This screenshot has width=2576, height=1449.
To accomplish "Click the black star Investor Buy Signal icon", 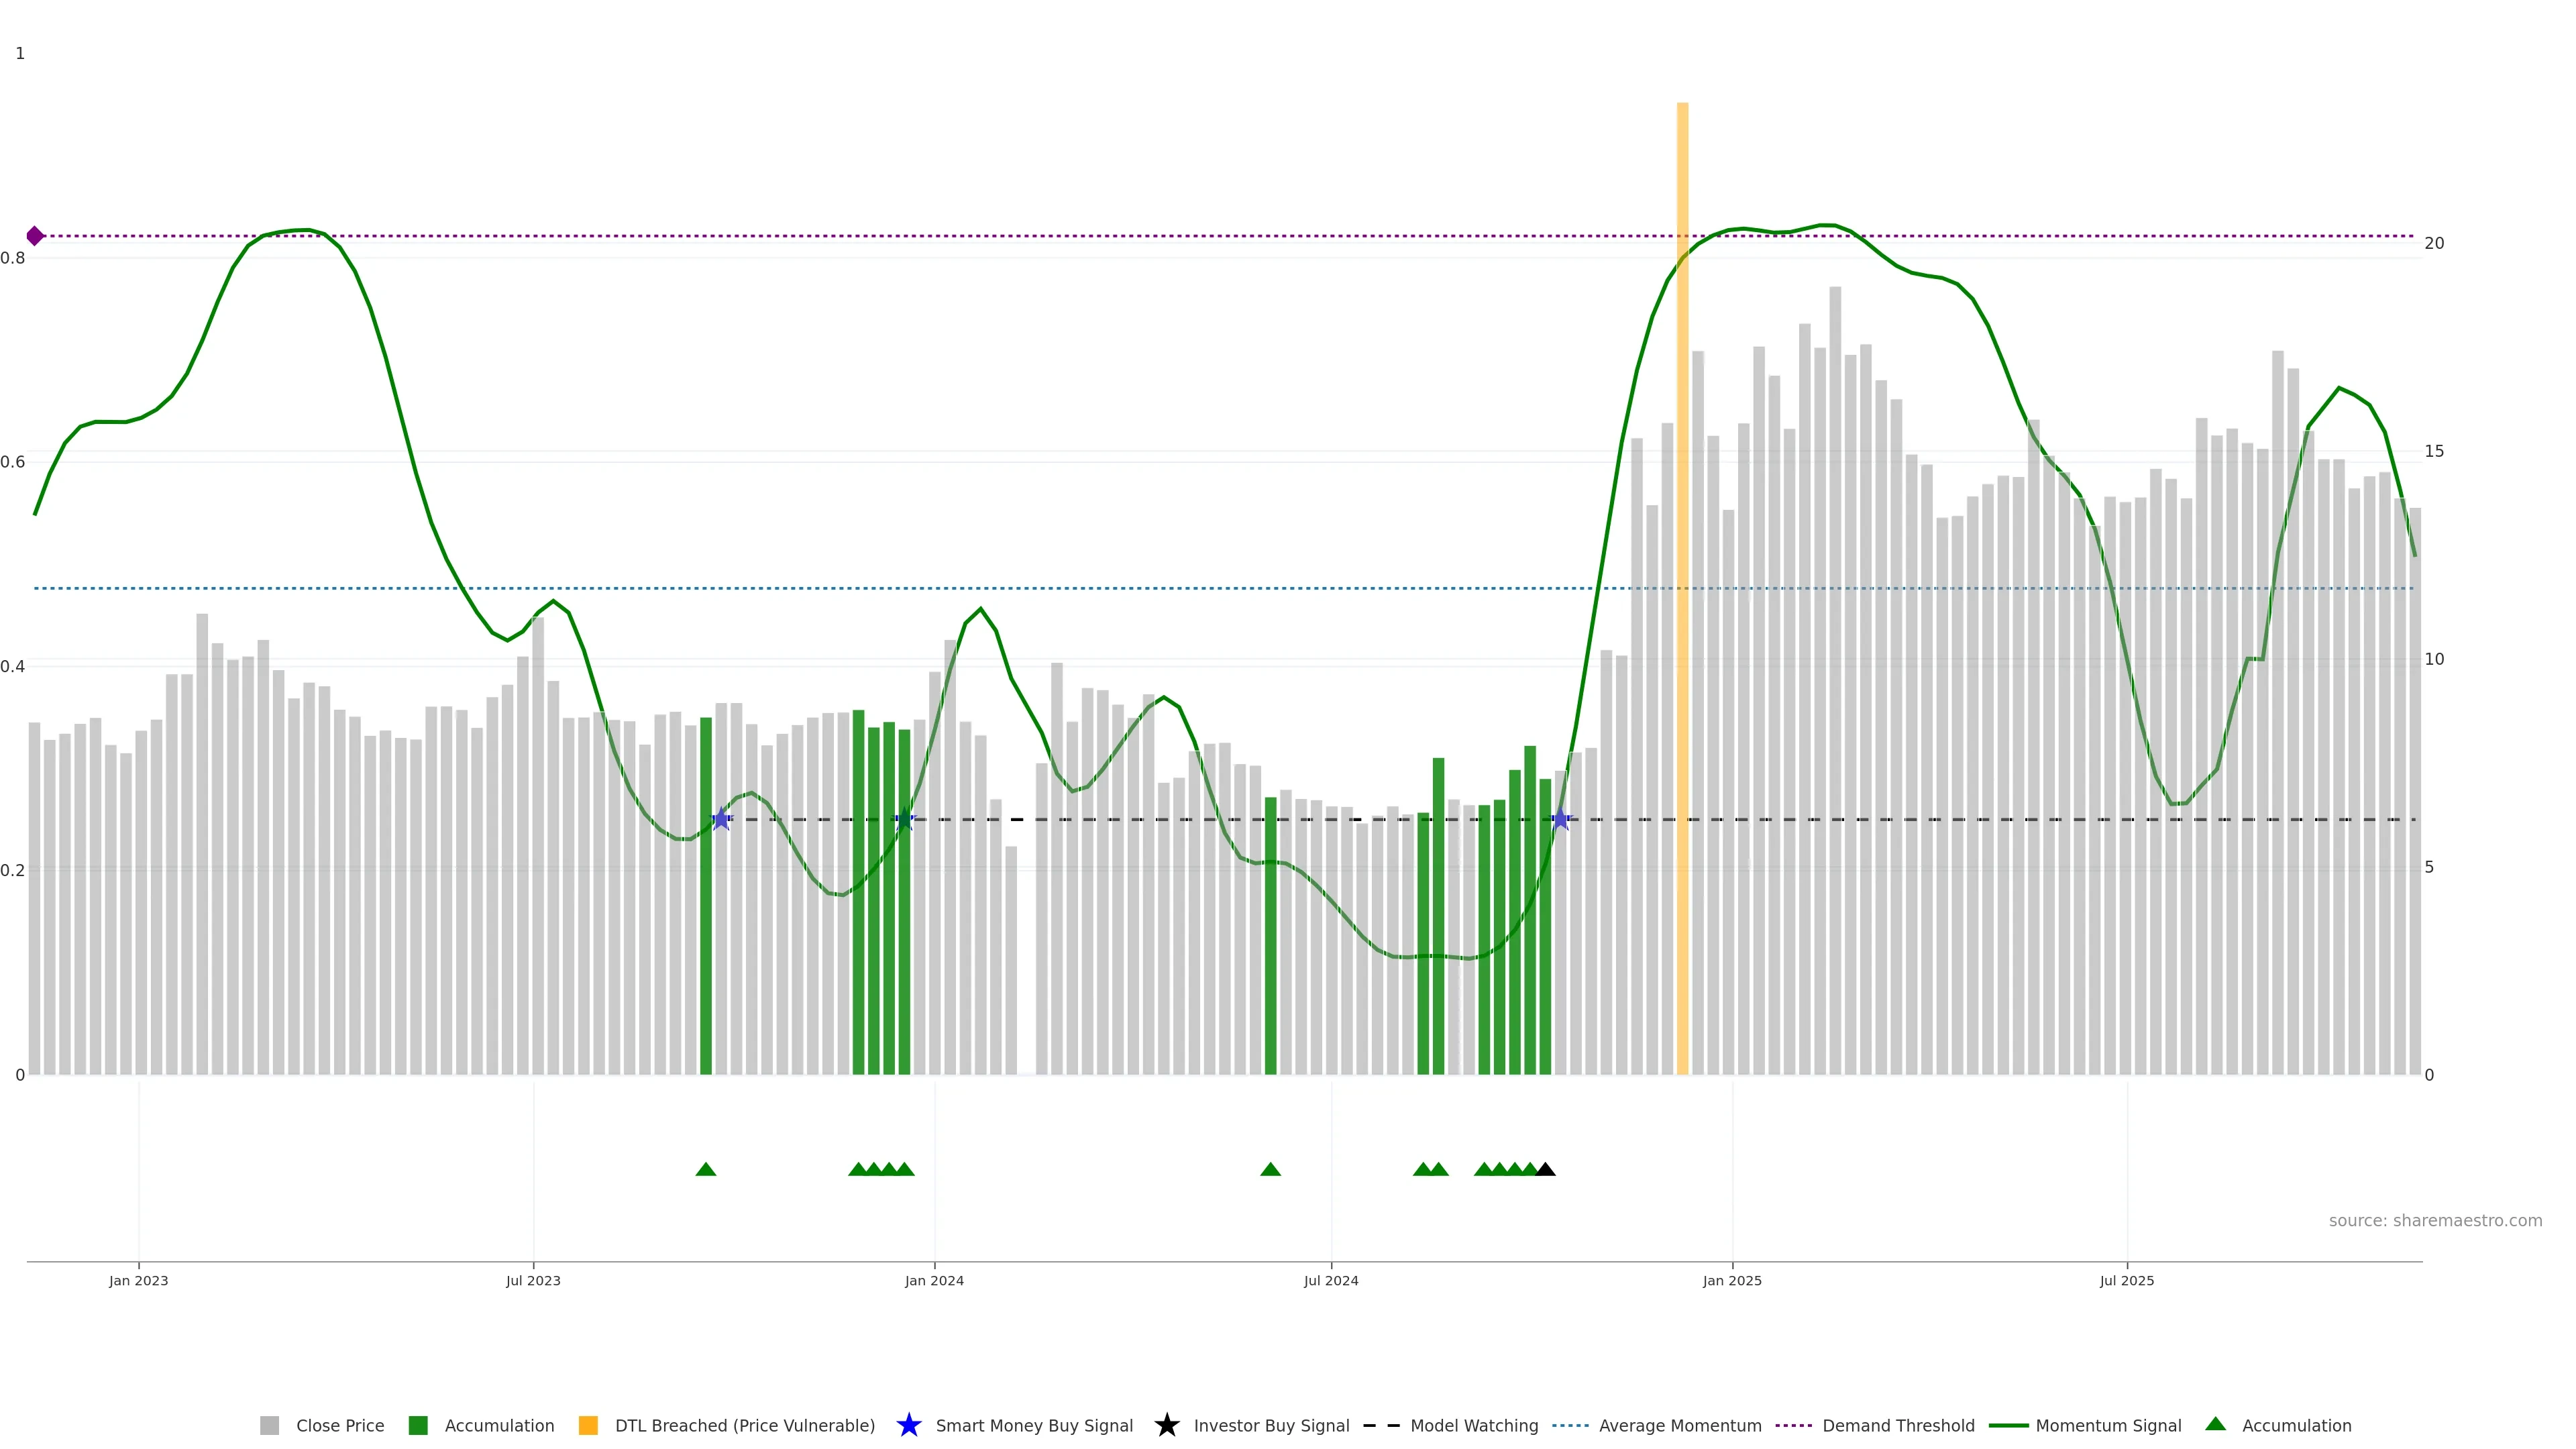I will [x=1166, y=1425].
